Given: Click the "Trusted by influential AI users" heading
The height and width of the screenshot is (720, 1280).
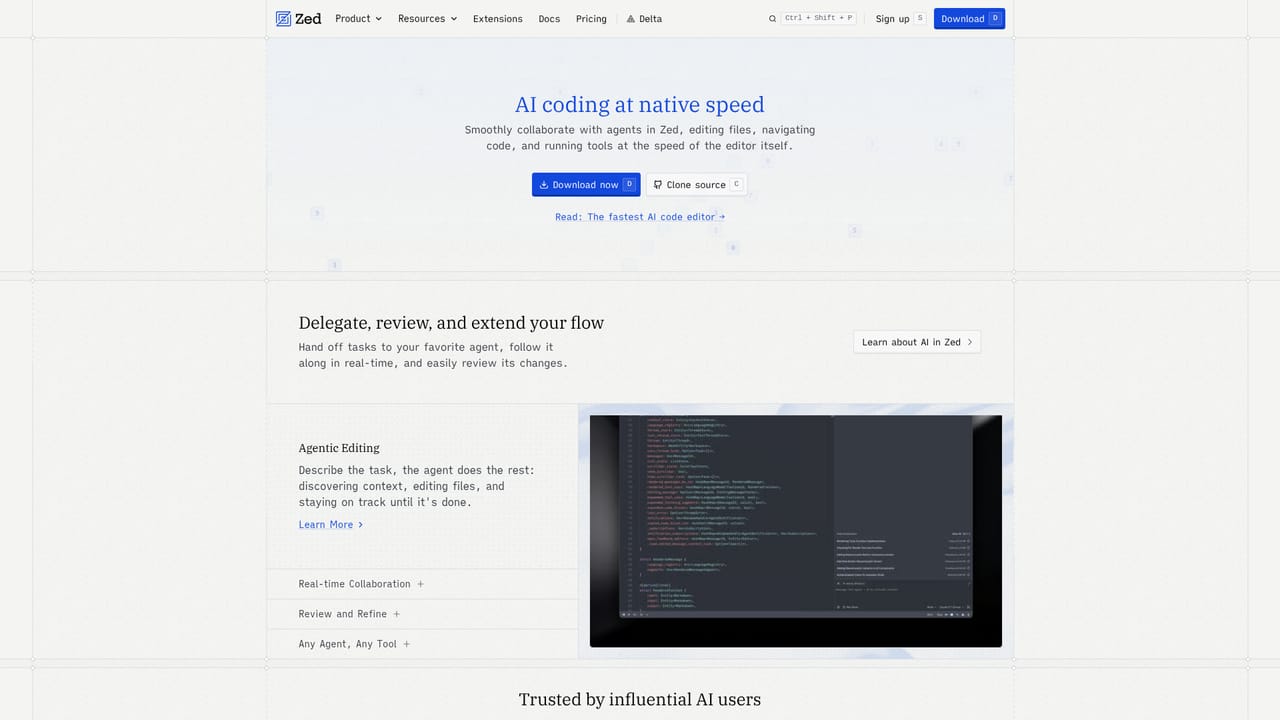Looking at the screenshot, I should coord(640,699).
